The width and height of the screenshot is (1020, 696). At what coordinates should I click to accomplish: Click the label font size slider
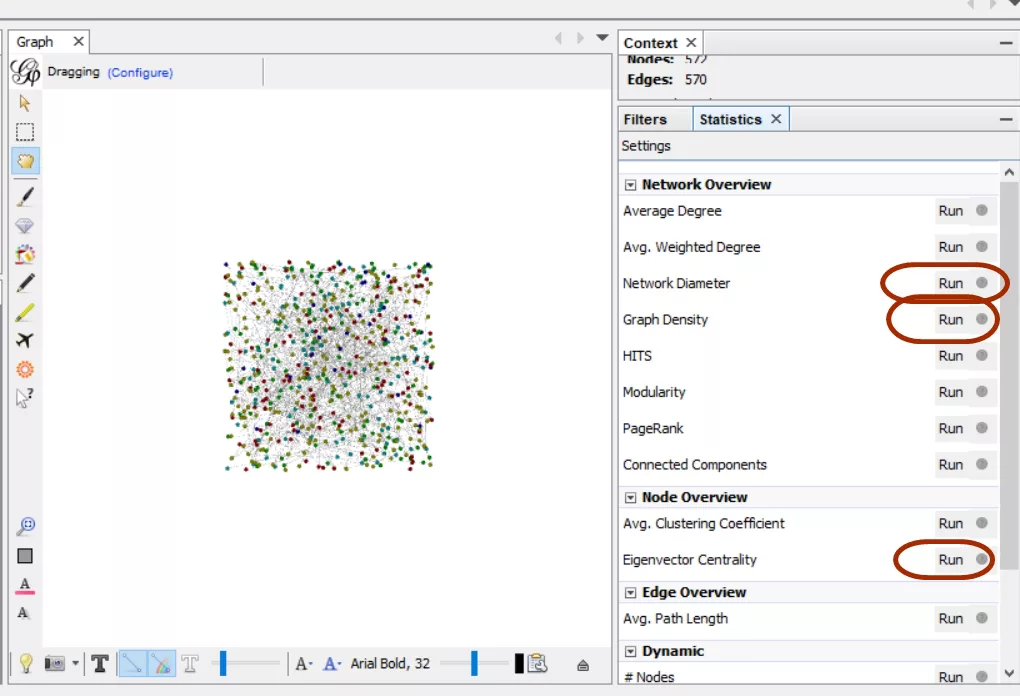474,663
